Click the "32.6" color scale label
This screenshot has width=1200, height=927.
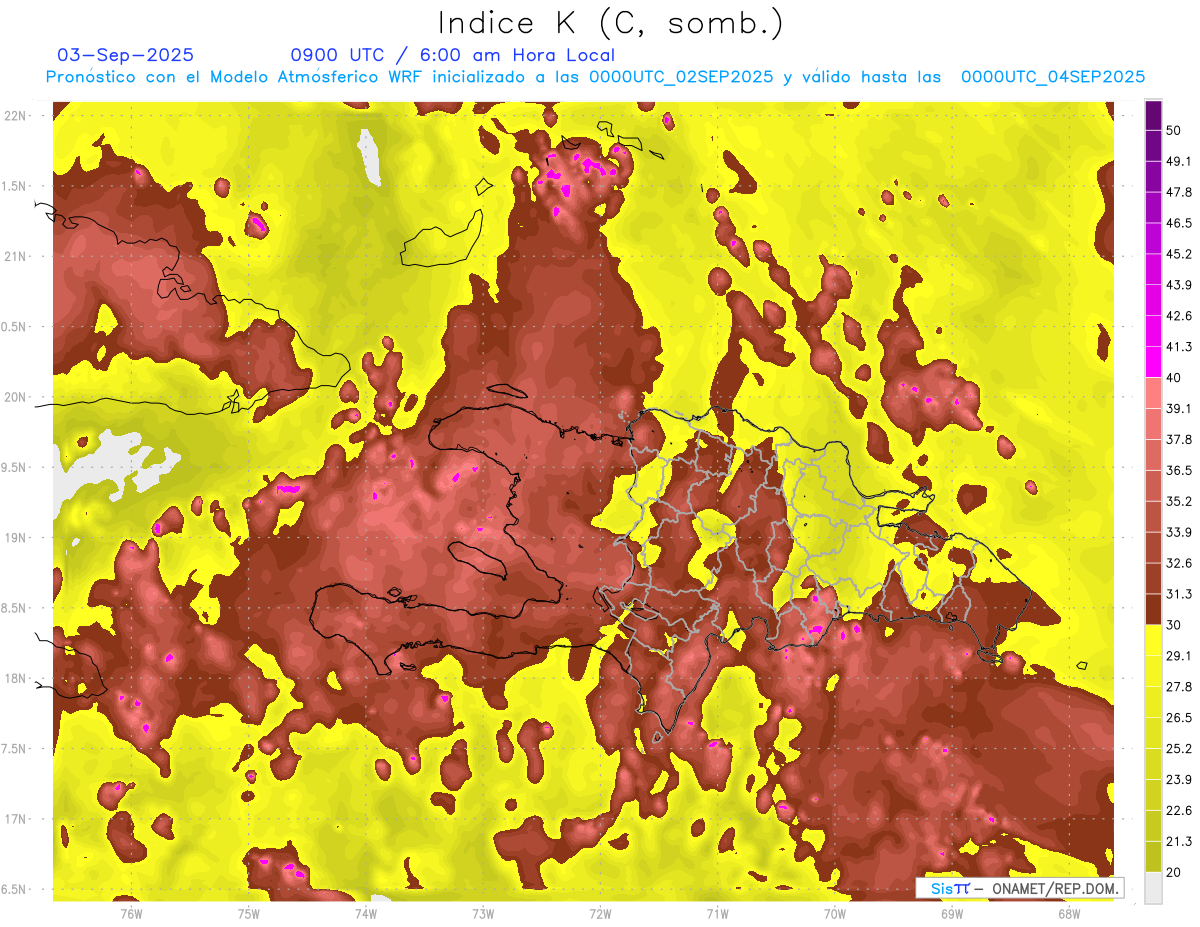pyautogui.click(x=1178, y=563)
